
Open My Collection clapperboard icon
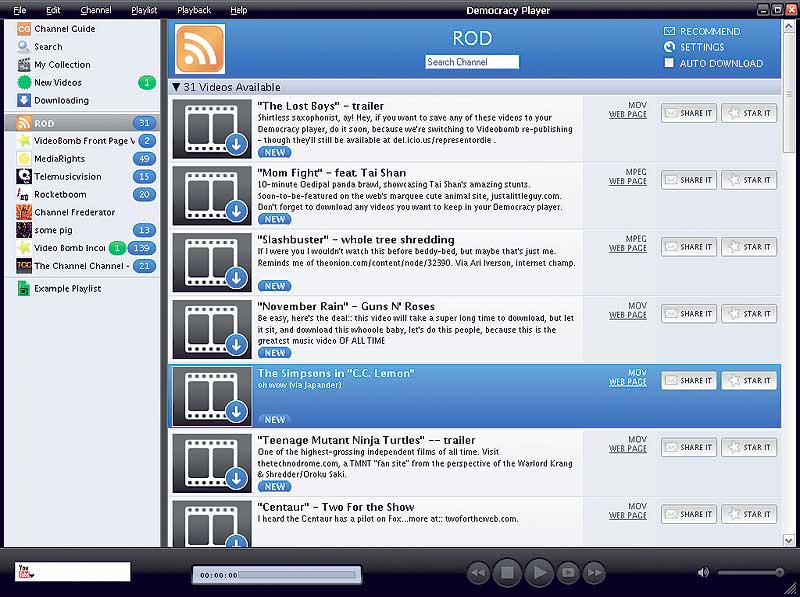coord(24,65)
